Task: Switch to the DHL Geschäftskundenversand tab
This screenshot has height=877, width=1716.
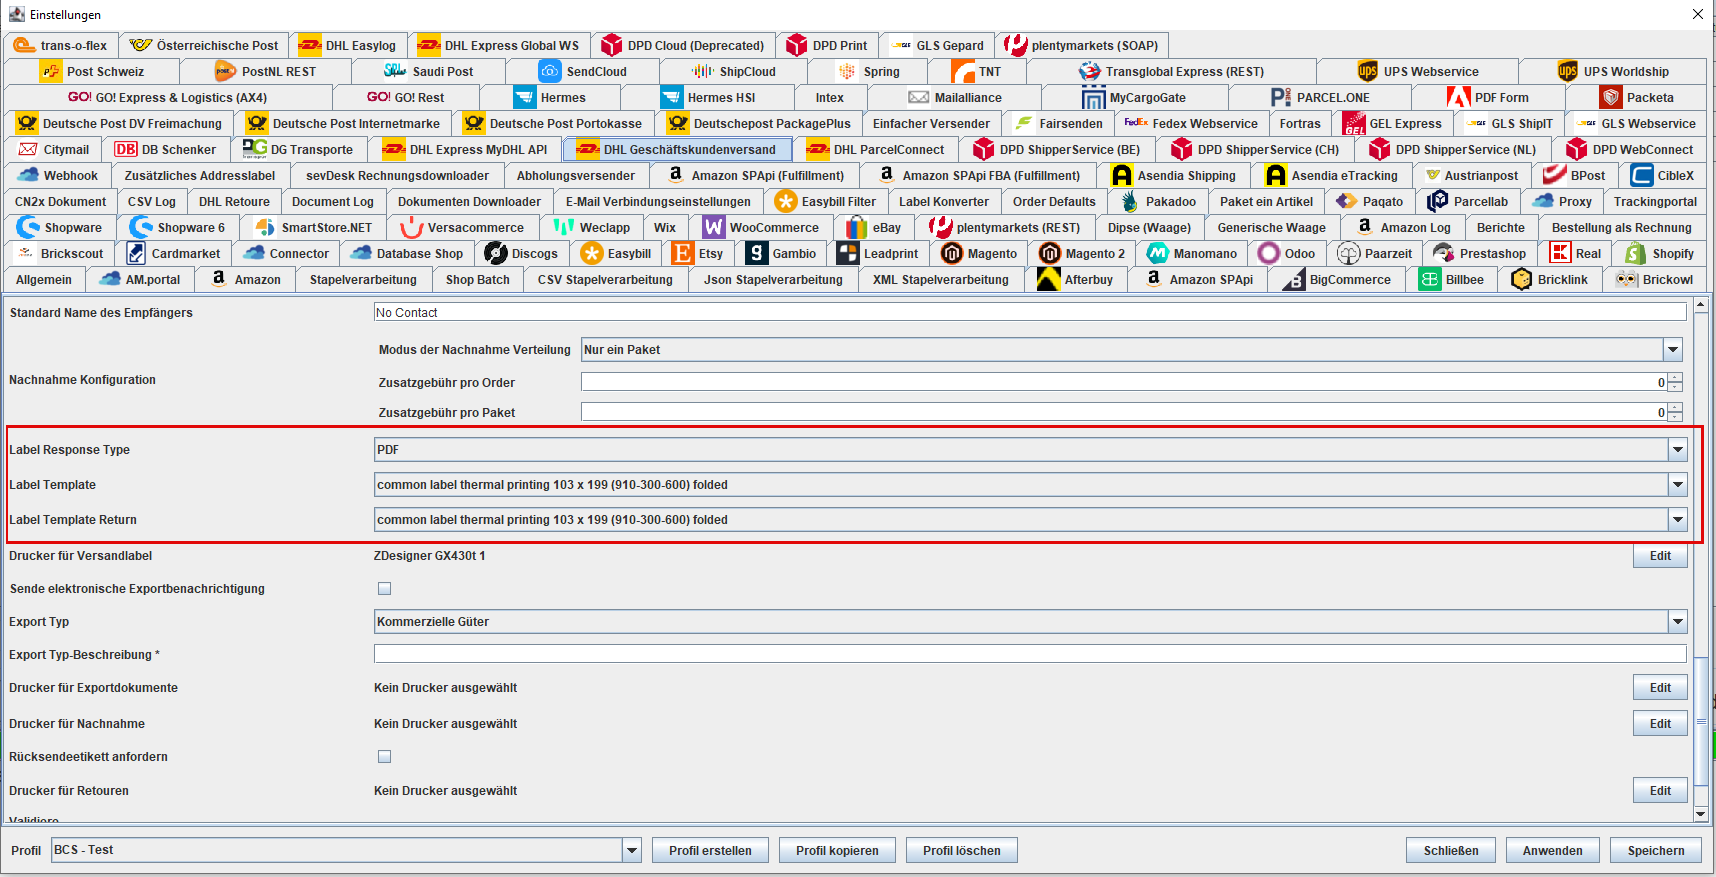Action: 678,149
